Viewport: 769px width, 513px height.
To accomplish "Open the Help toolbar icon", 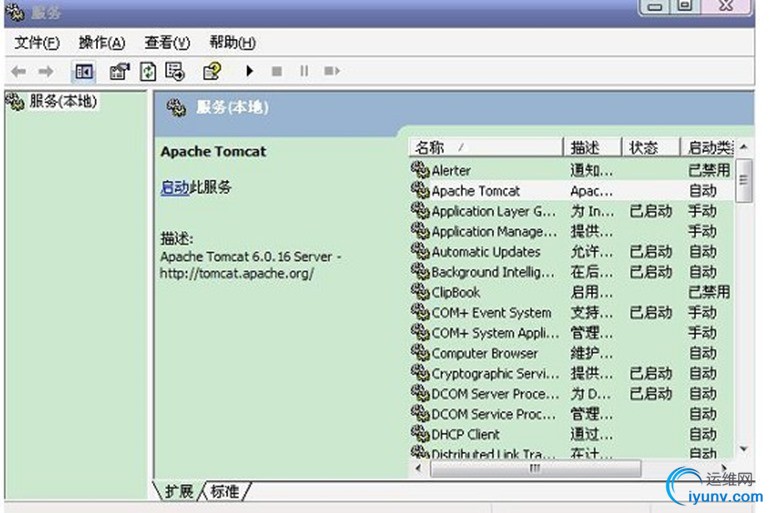I will point(212,72).
